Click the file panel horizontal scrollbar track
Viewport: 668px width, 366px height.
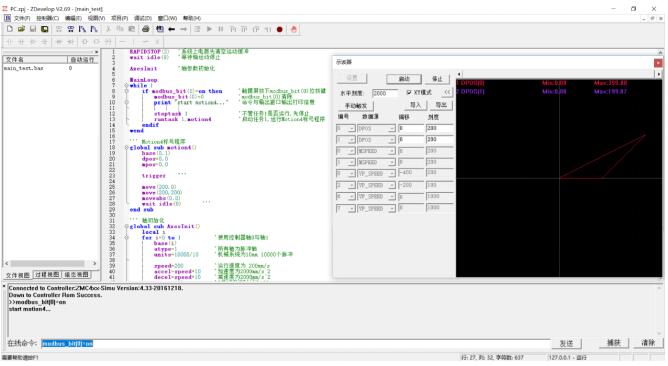[x=50, y=263]
